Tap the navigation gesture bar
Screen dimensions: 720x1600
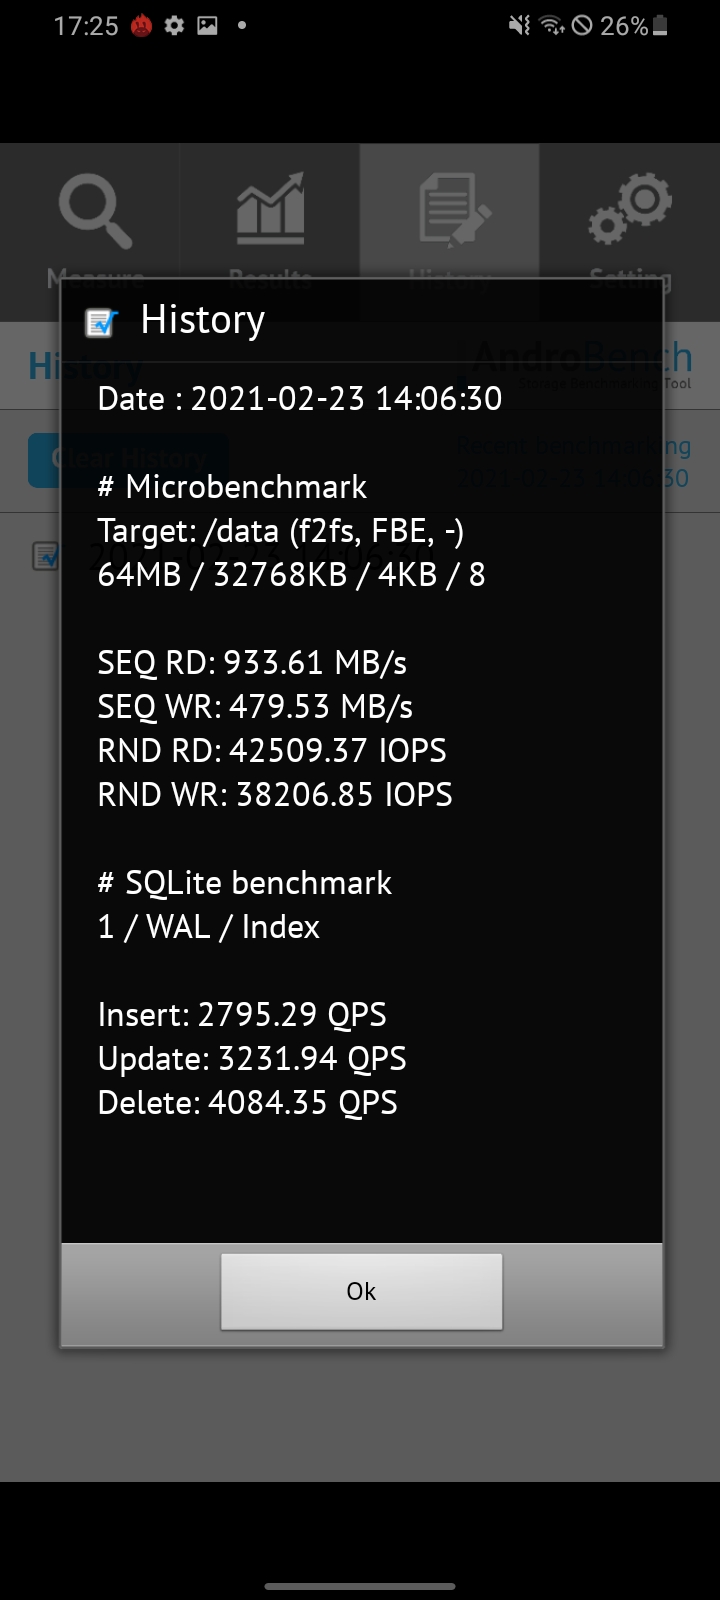(x=360, y=1586)
